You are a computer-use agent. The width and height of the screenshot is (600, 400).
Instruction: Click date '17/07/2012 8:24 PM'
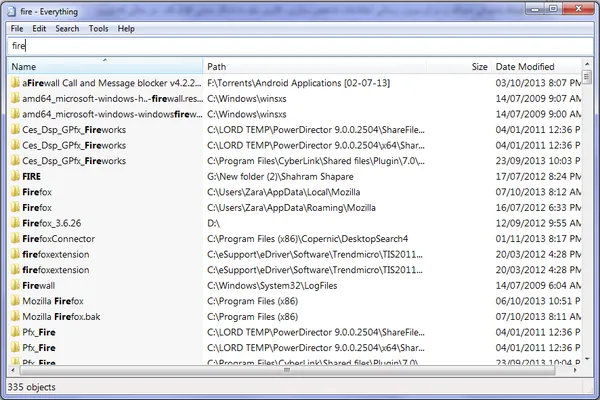coord(538,176)
